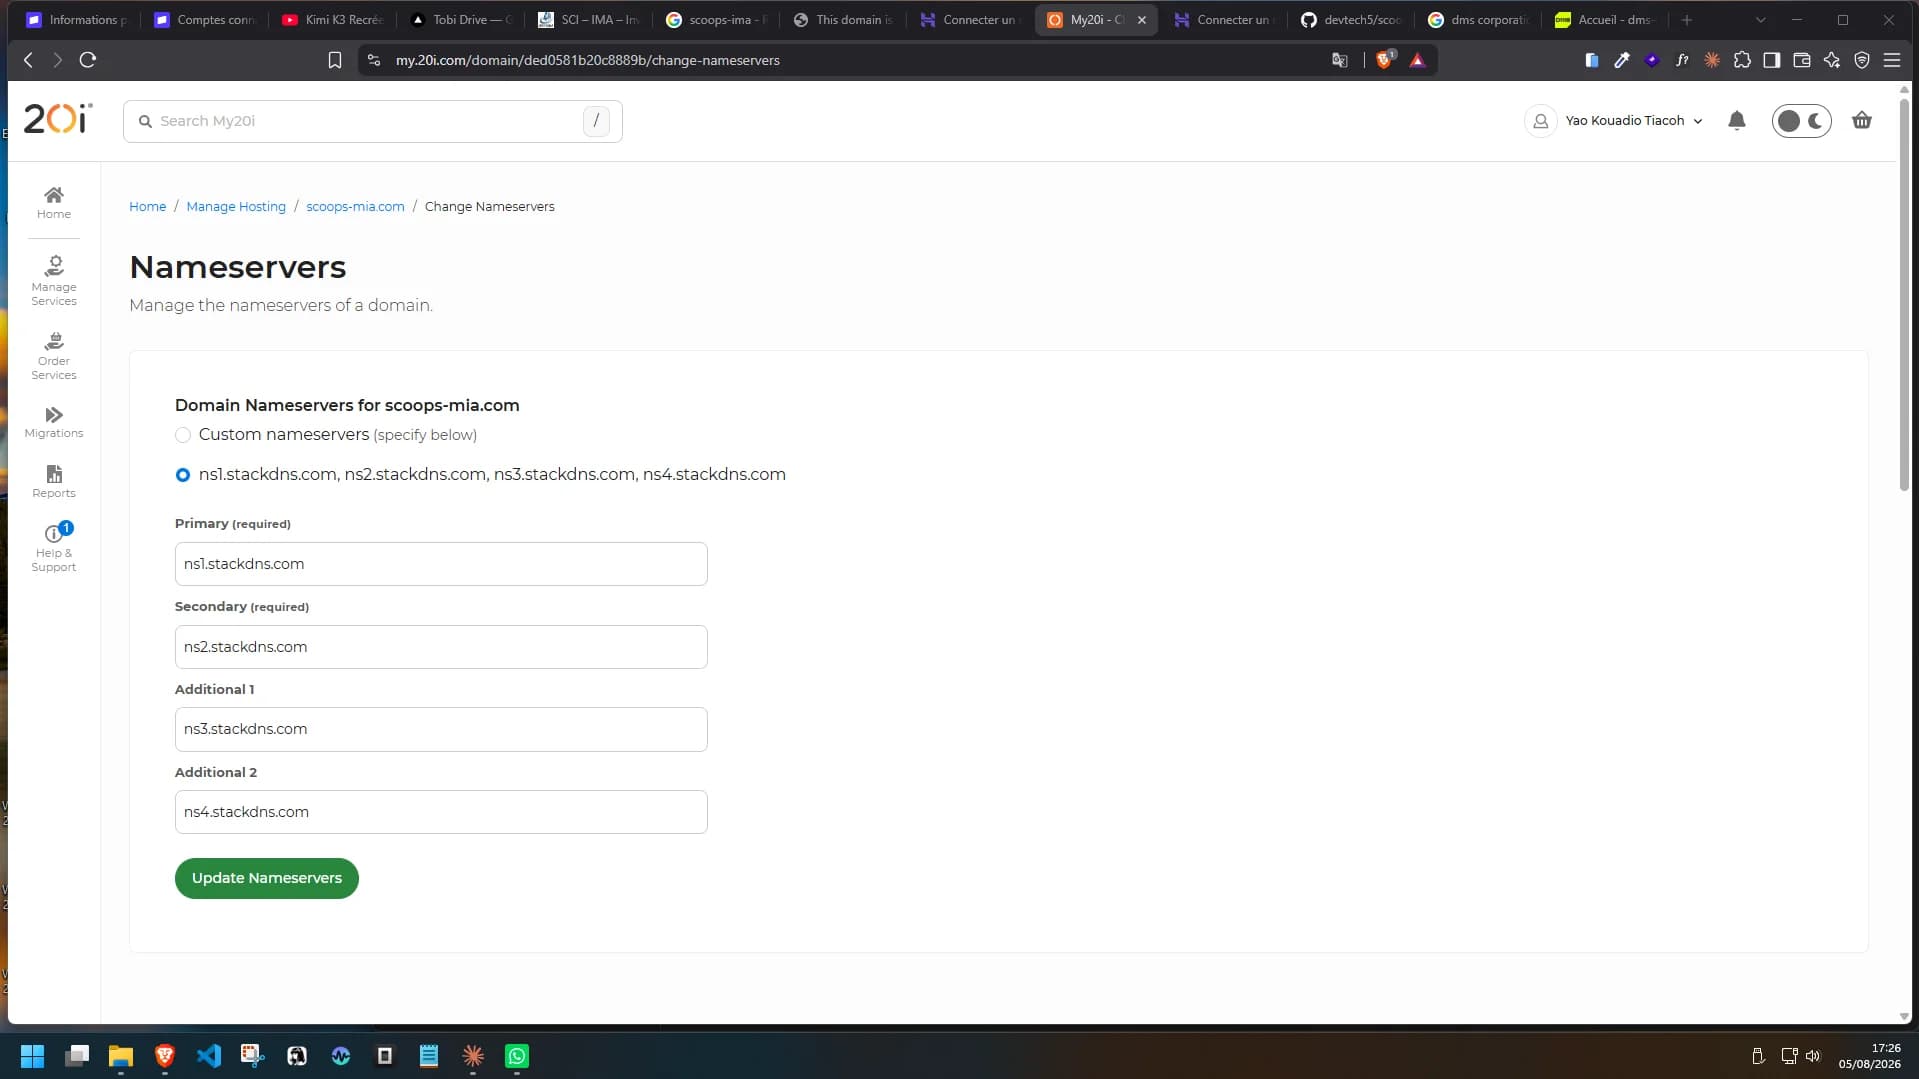Open the Windows Start menu
The height and width of the screenshot is (1079, 1919).
coord(33,1056)
